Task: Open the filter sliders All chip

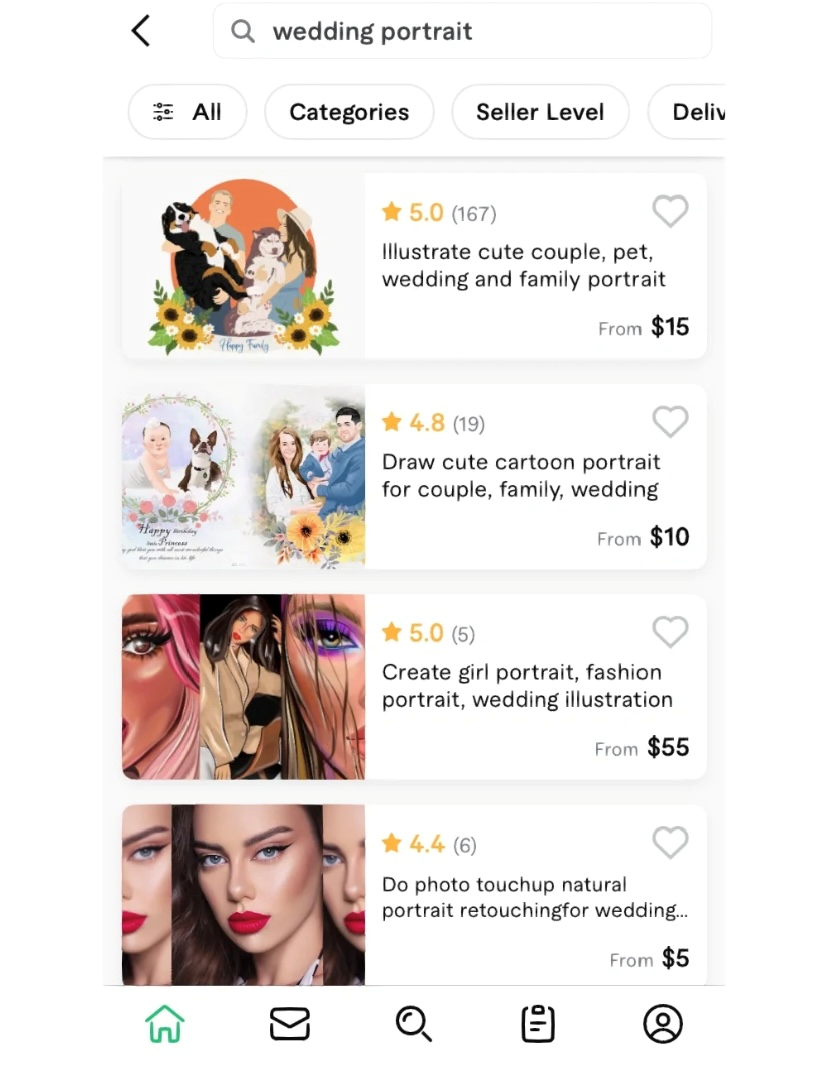Action: pyautogui.click(x=187, y=112)
